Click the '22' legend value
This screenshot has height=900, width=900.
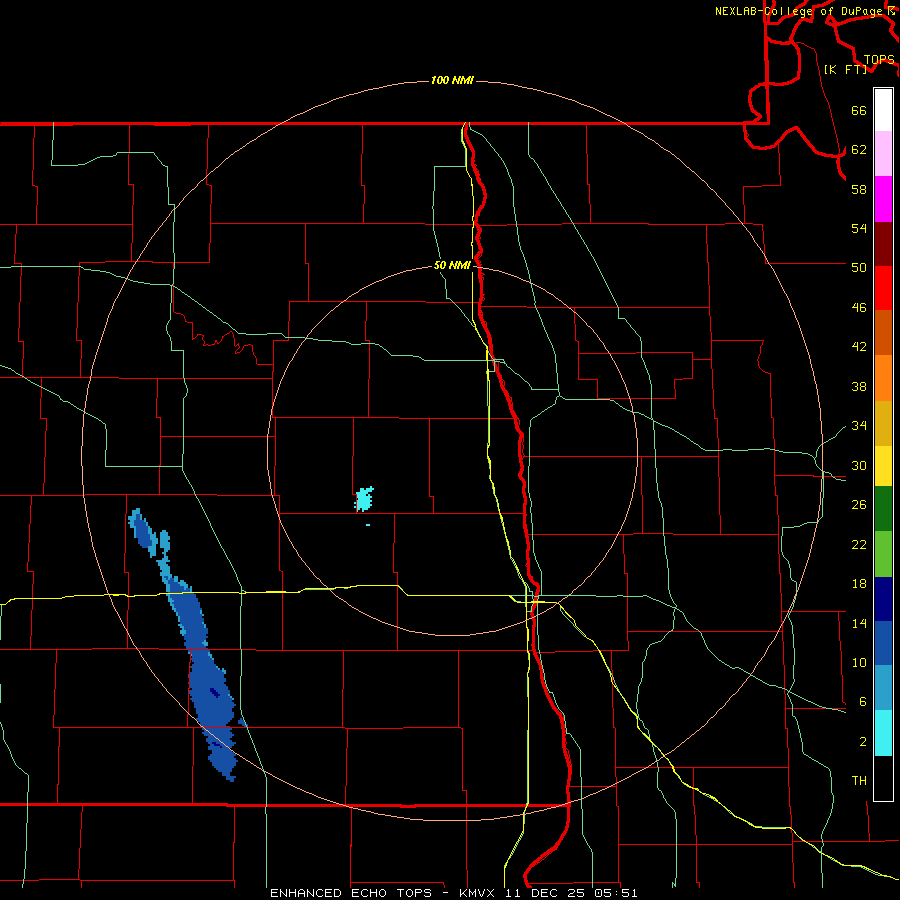[x=859, y=545]
